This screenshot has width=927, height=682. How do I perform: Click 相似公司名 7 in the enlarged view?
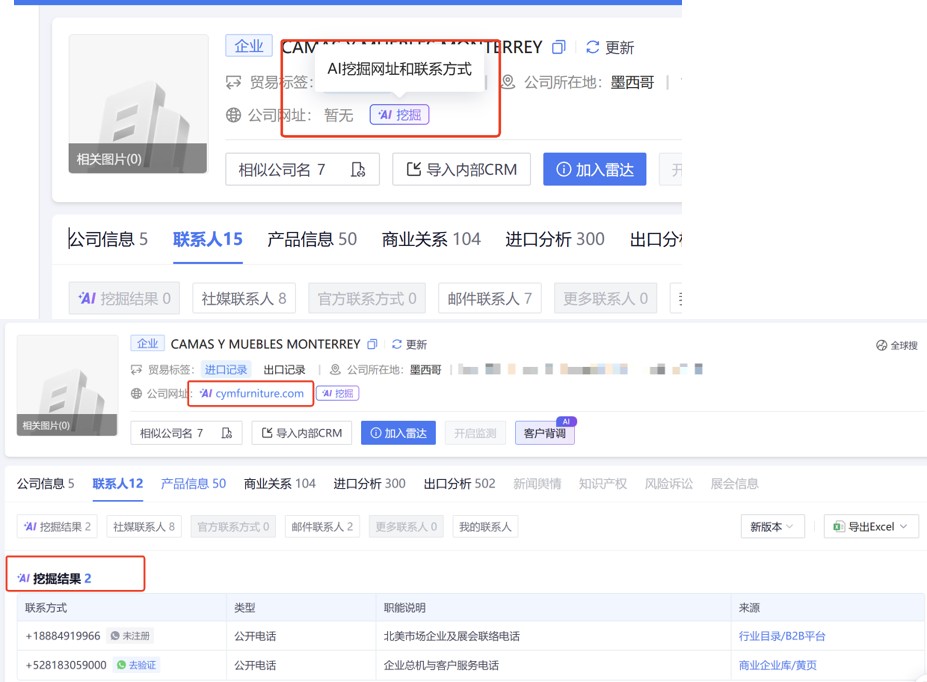tap(302, 170)
